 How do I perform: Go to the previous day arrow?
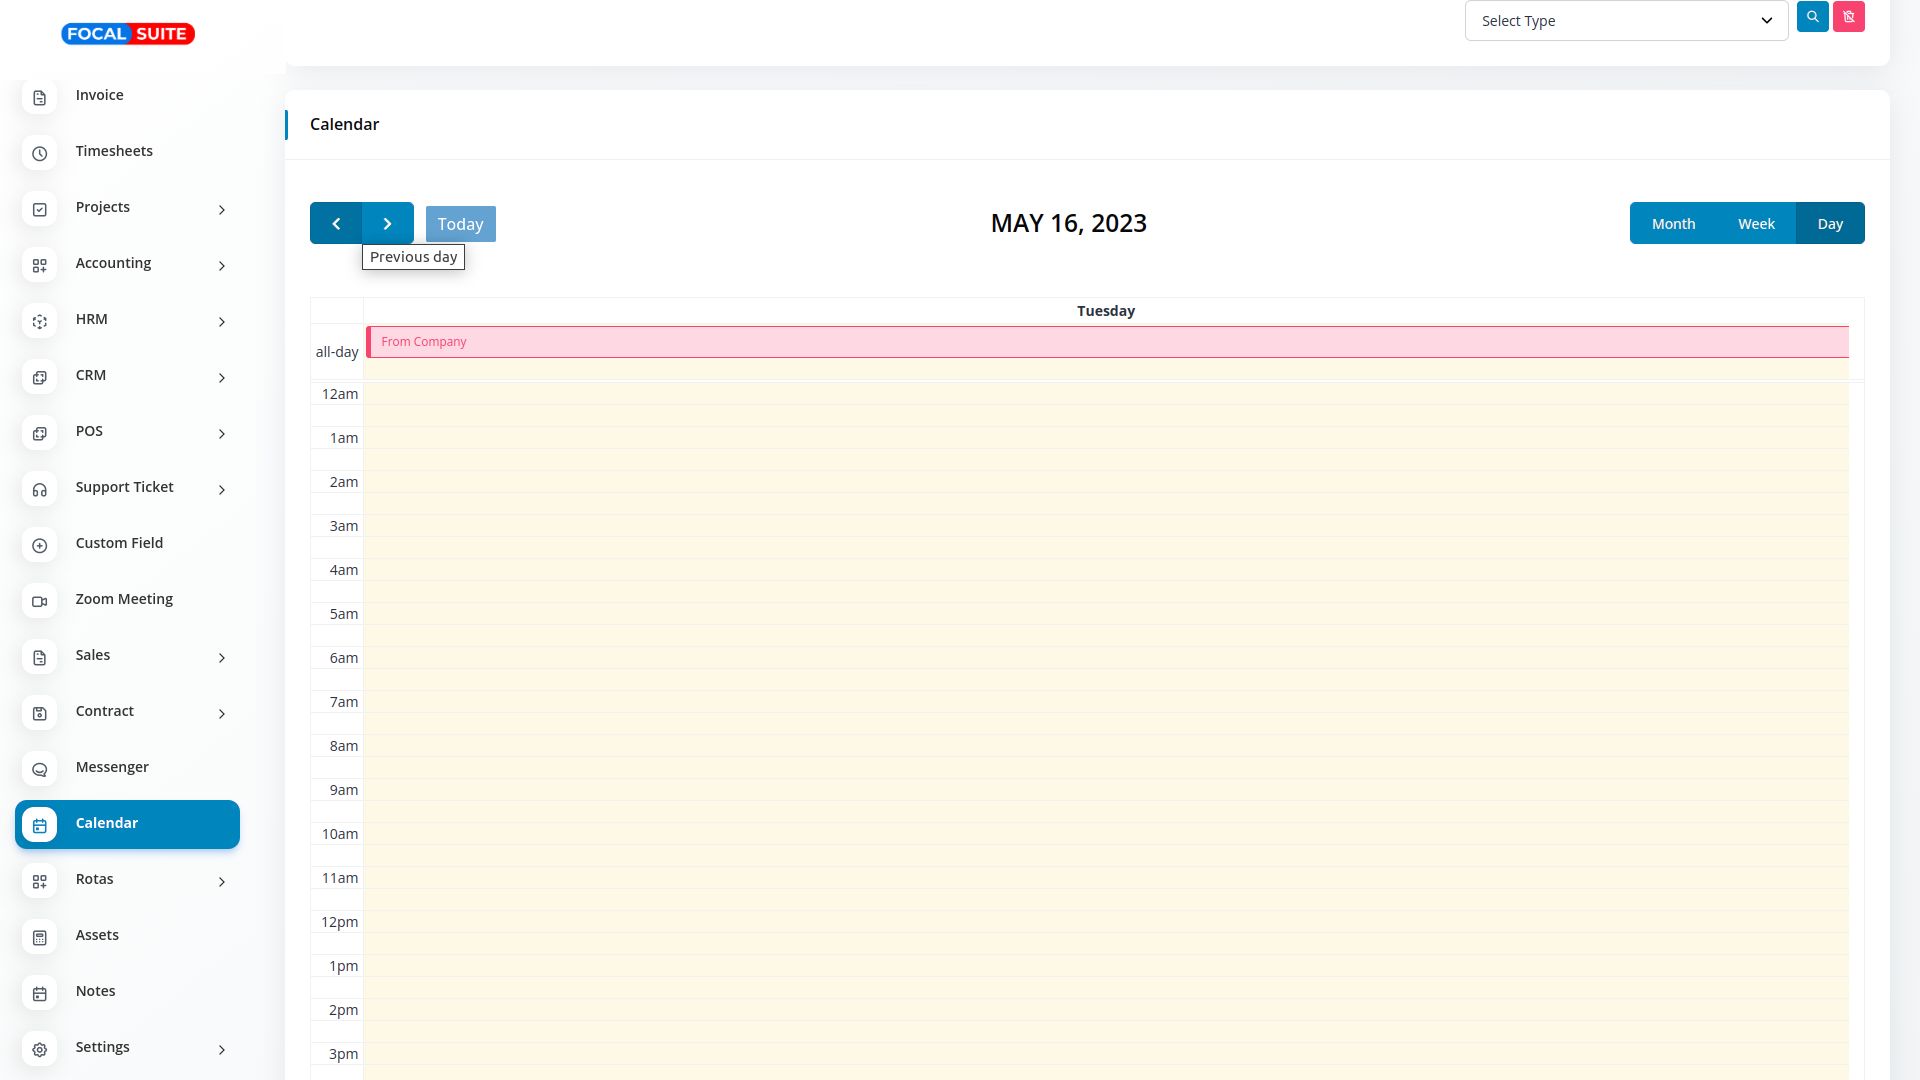336,223
